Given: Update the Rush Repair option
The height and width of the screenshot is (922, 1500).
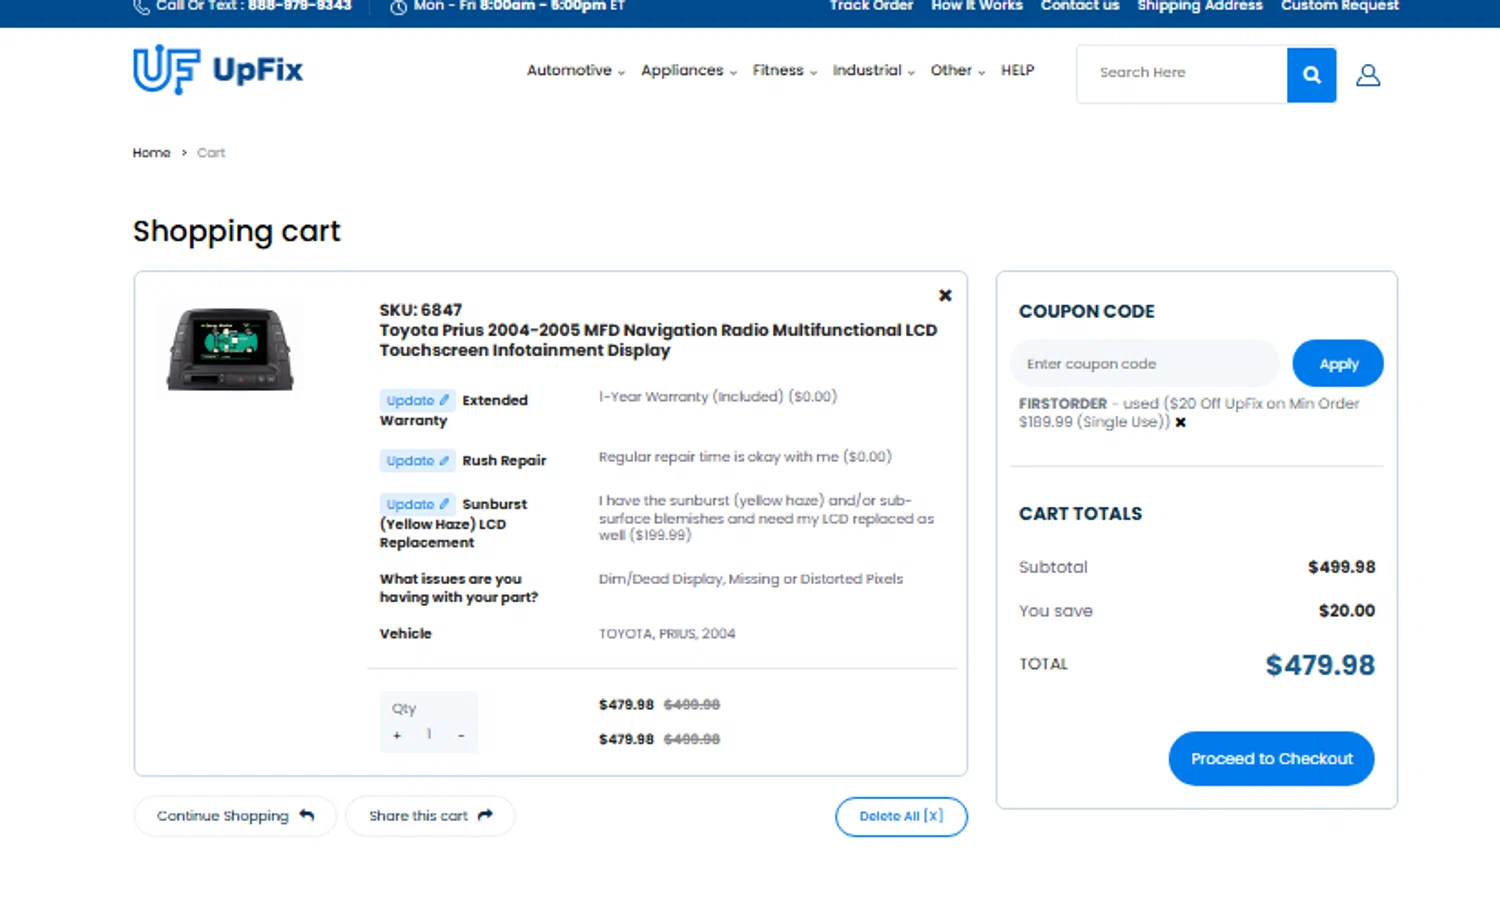Looking at the screenshot, I should tap(417, 460).
